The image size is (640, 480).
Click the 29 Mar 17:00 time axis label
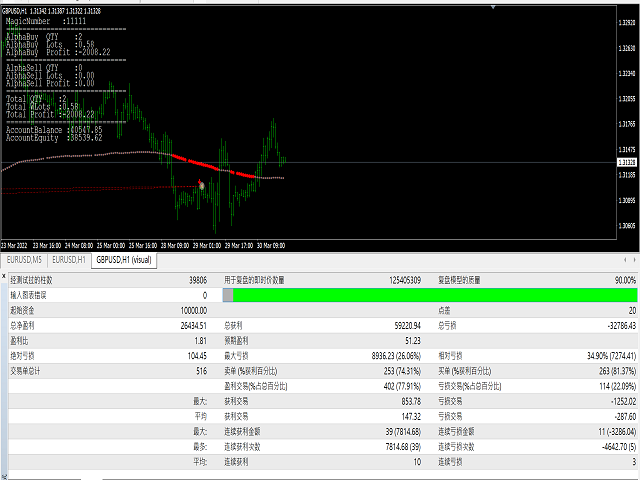tap(239, 245)
